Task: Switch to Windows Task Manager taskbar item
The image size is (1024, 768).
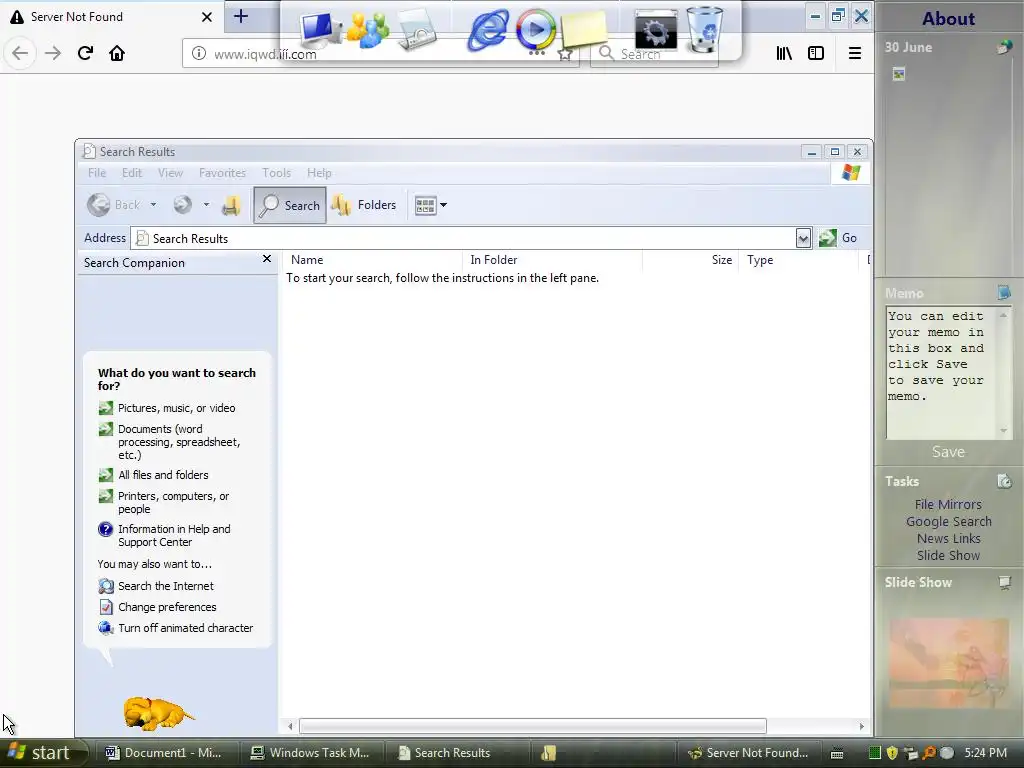Action: click(310, 753)
